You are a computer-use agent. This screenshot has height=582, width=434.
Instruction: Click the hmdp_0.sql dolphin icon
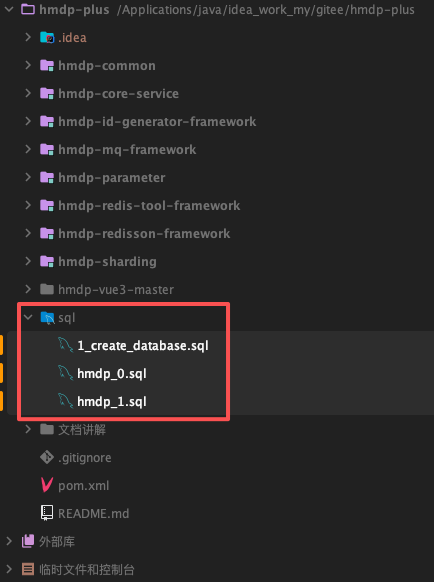pyautogui.click(x=65, y=373)
